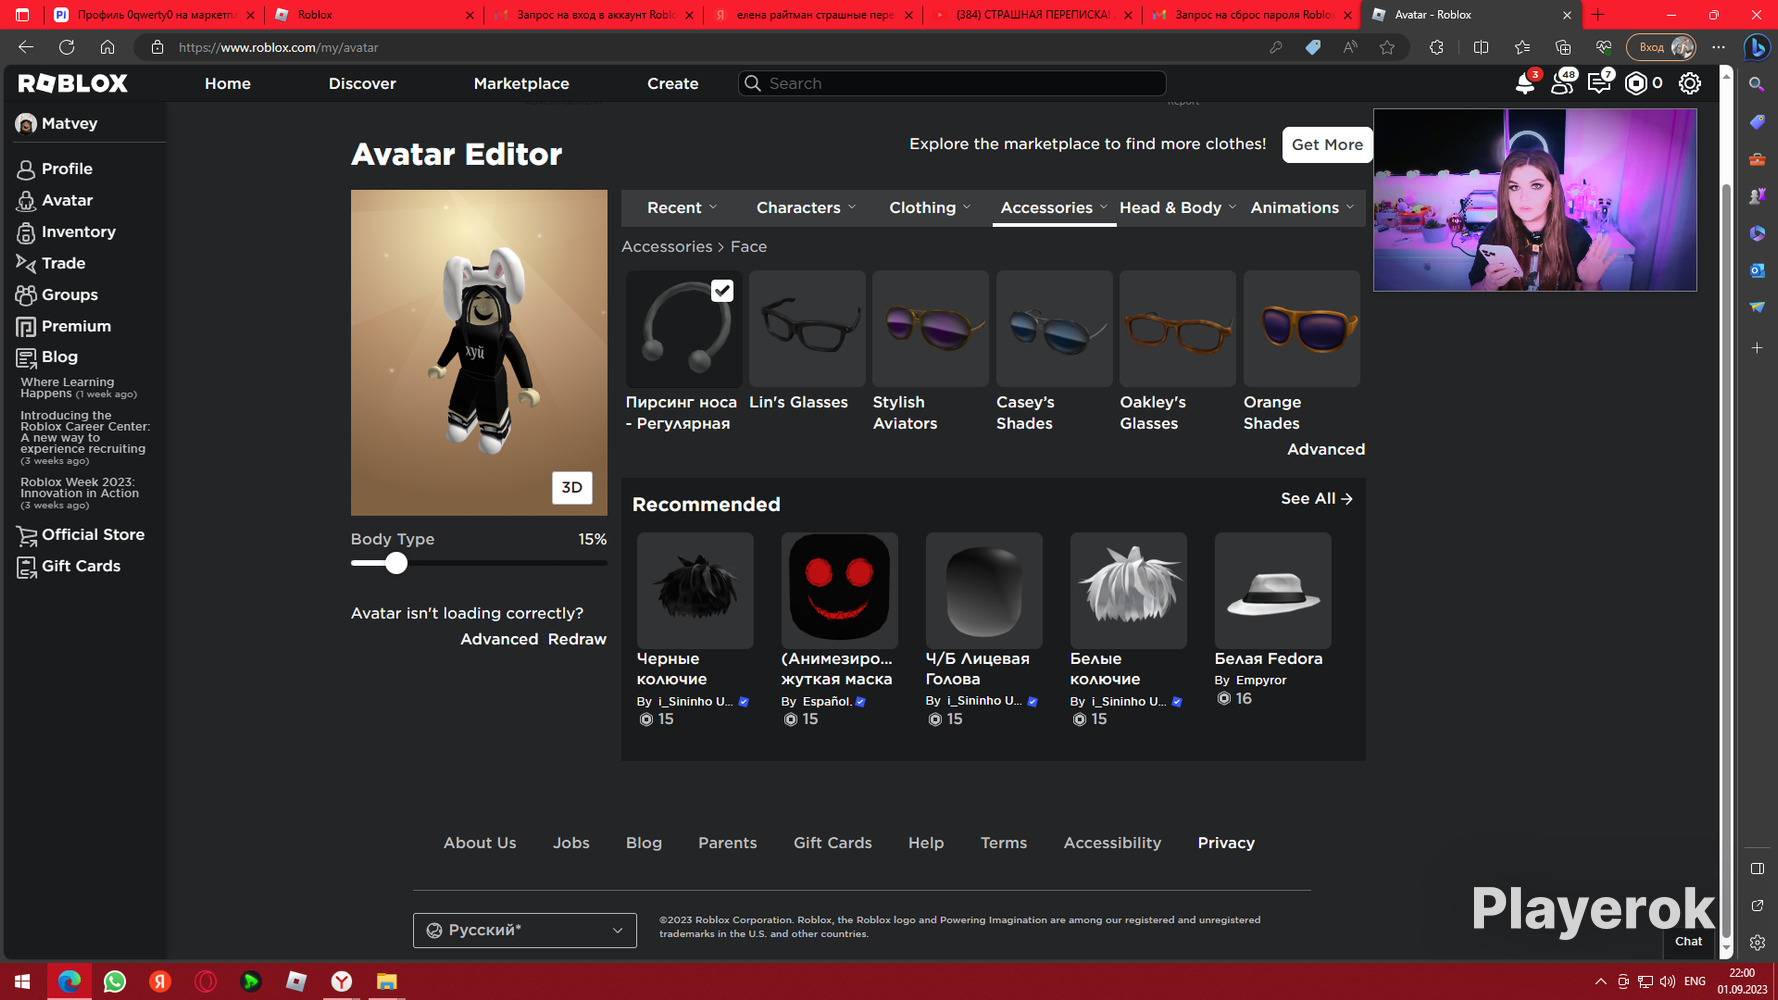Expand the Accessories dropdown tab
The height and width of the screenshot is (1000, 1778).
pyautogui.click(x=1054, y=208)
